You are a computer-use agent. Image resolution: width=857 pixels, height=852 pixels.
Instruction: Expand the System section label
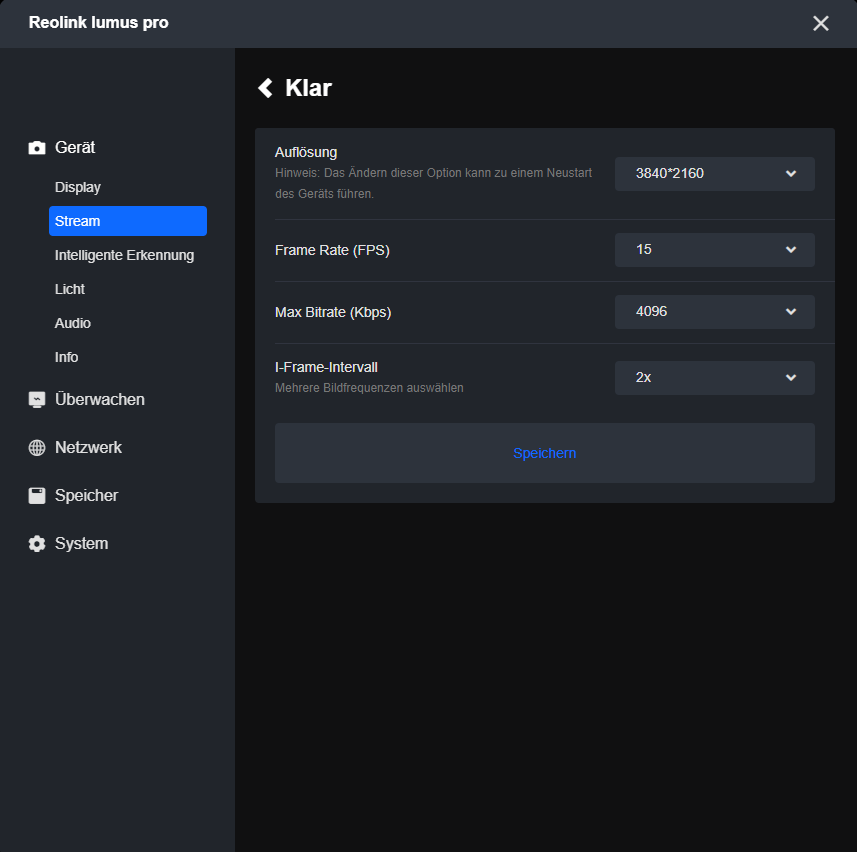[81, 544]
